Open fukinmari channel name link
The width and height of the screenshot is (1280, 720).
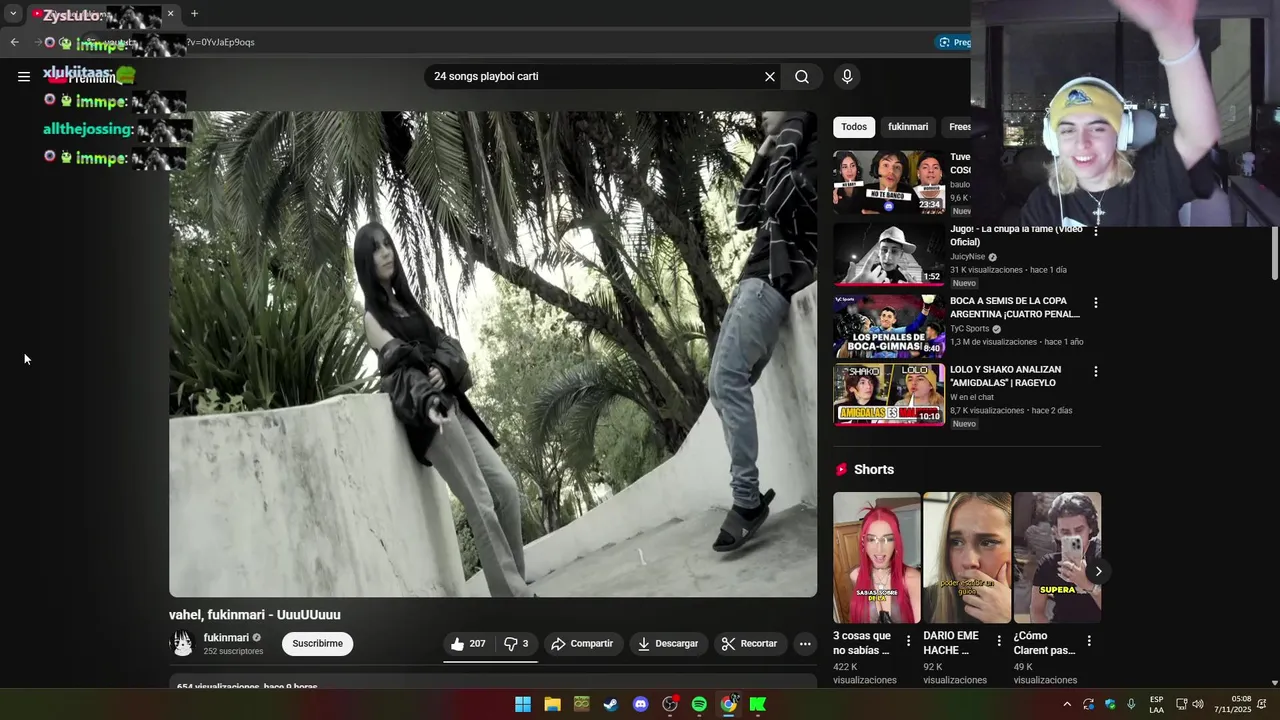(226, 638)
